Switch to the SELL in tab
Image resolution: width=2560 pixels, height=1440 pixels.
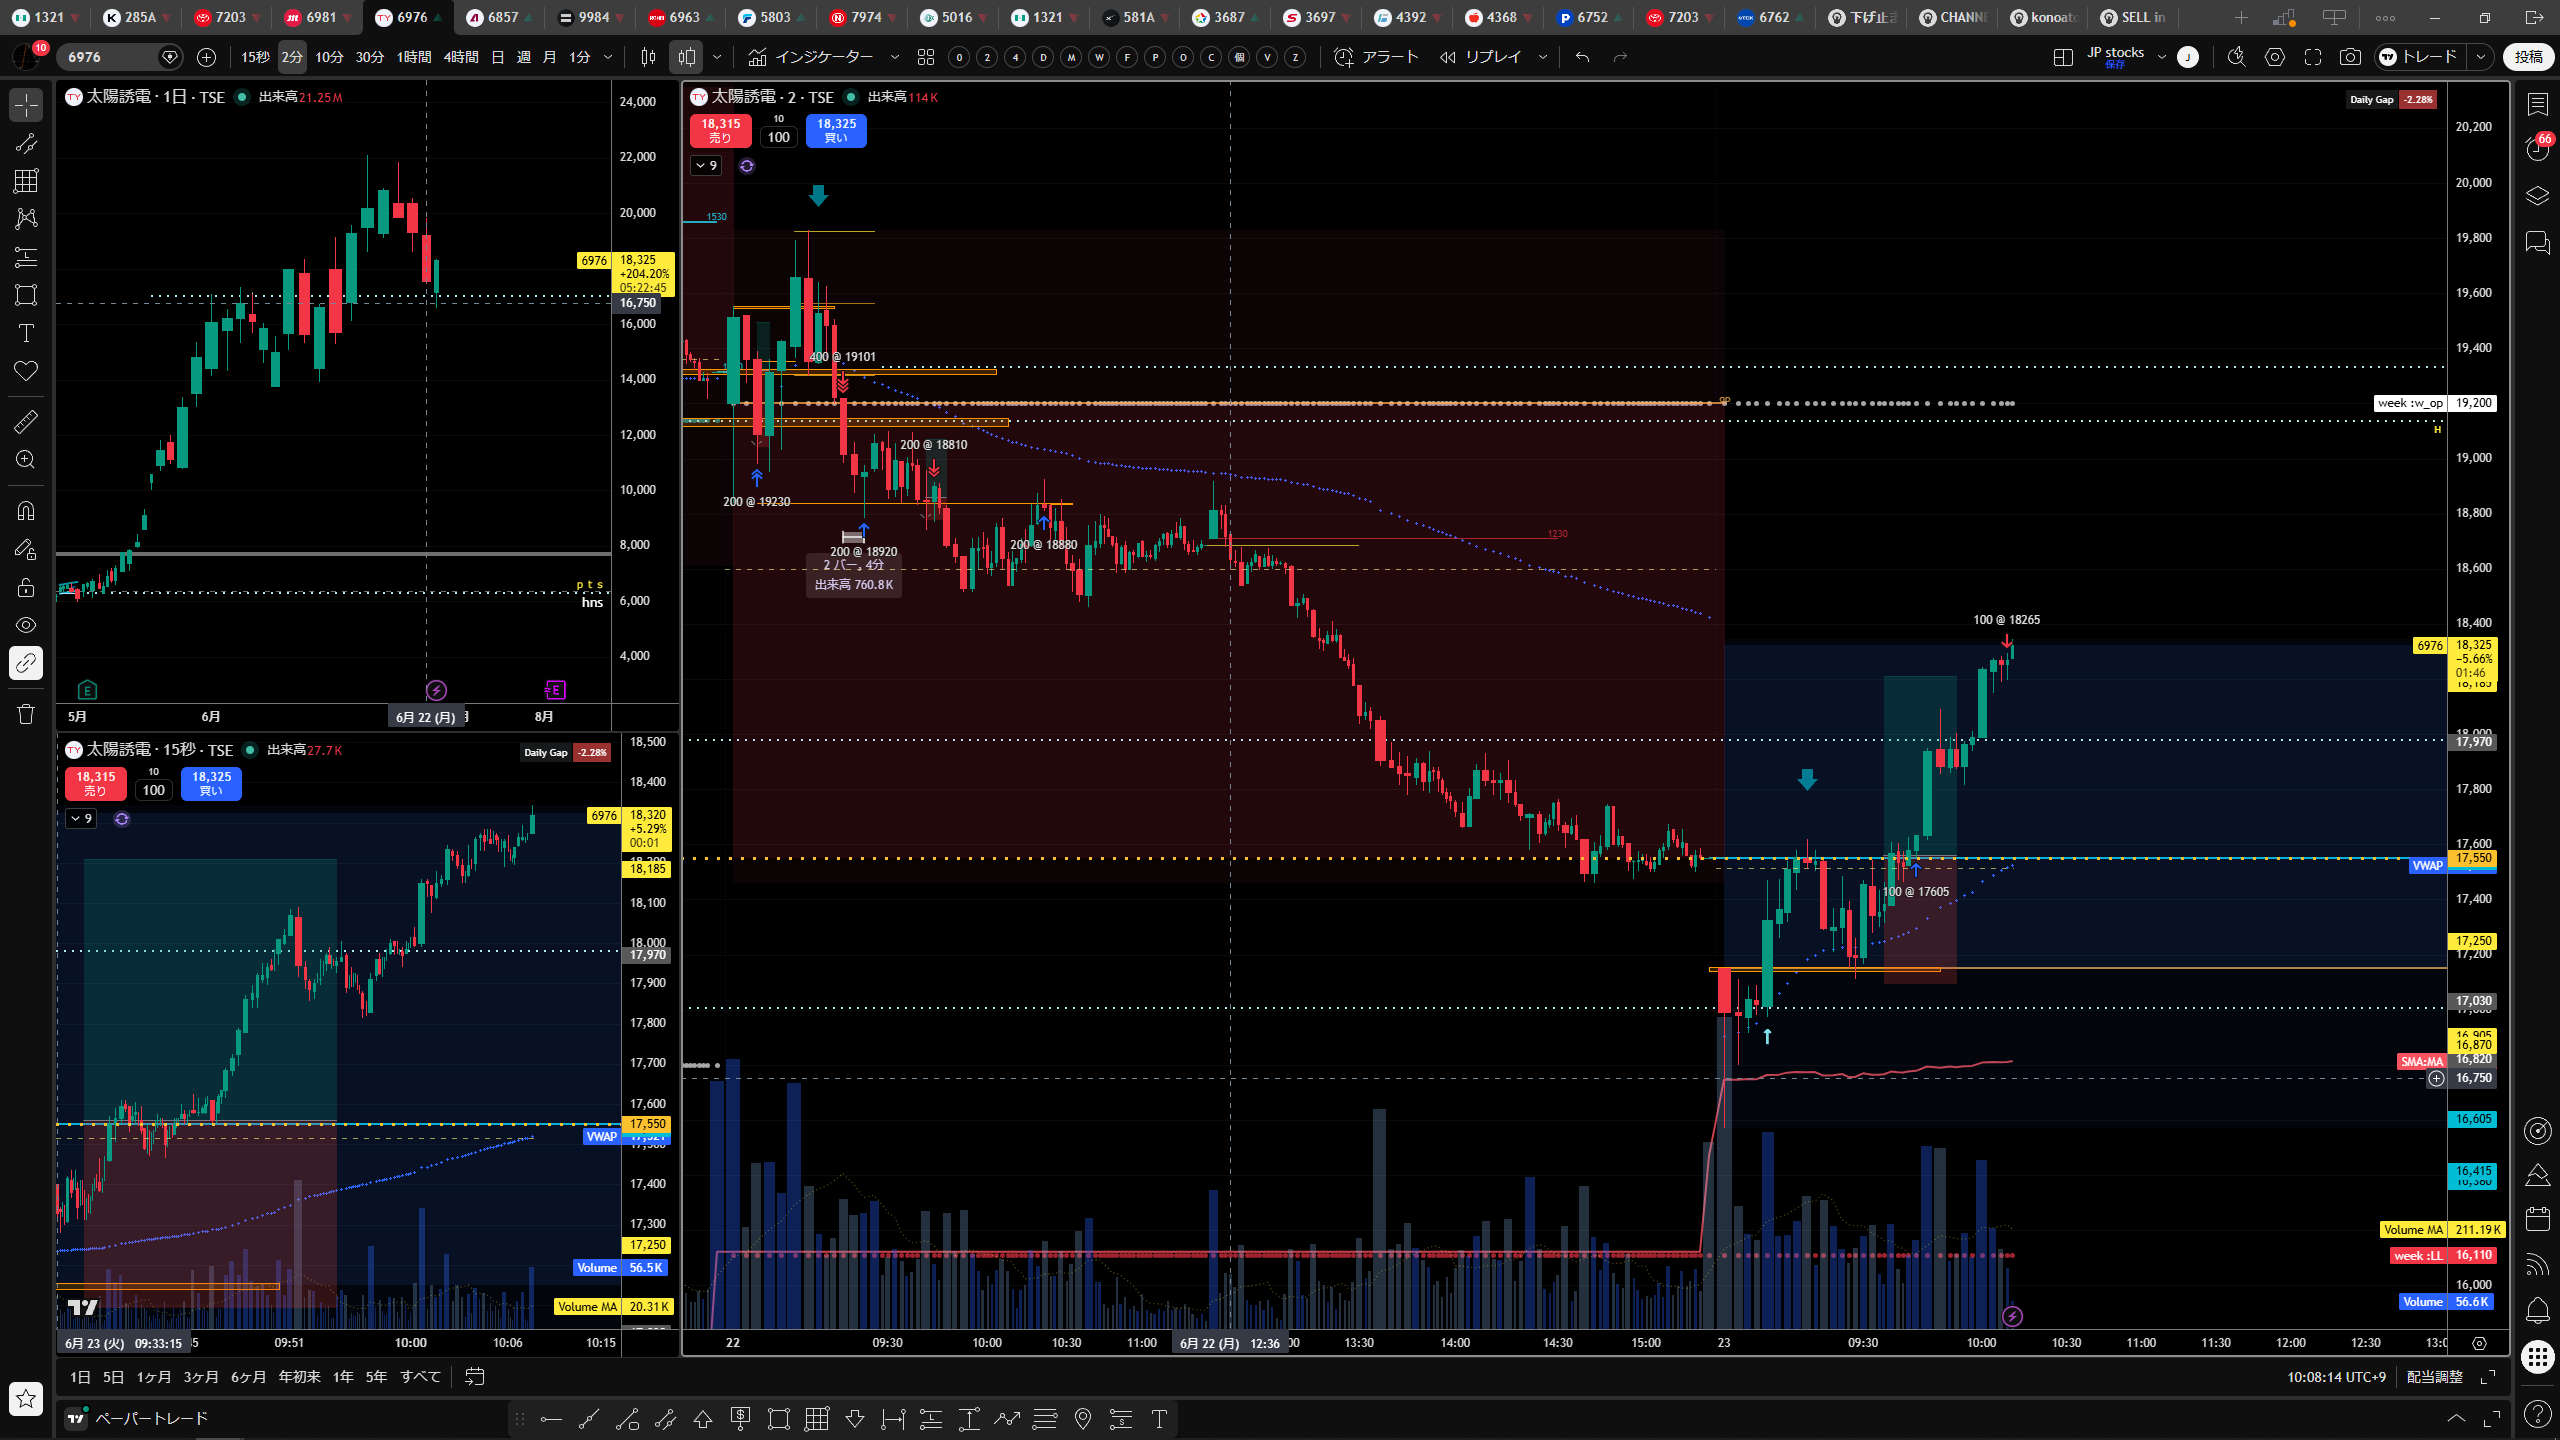tap(2134, 17)
